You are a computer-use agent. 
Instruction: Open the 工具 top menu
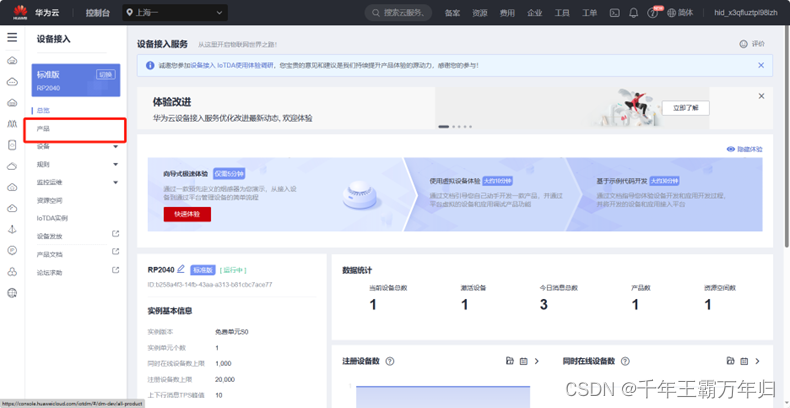click(562, 13)
